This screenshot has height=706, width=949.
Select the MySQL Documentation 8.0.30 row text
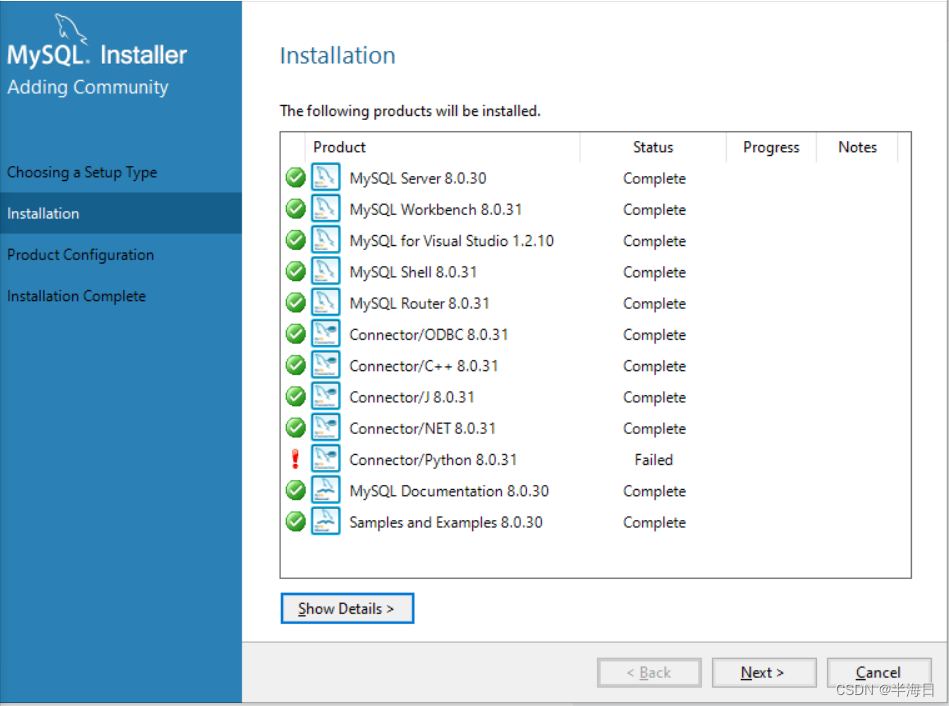point(449,491)
